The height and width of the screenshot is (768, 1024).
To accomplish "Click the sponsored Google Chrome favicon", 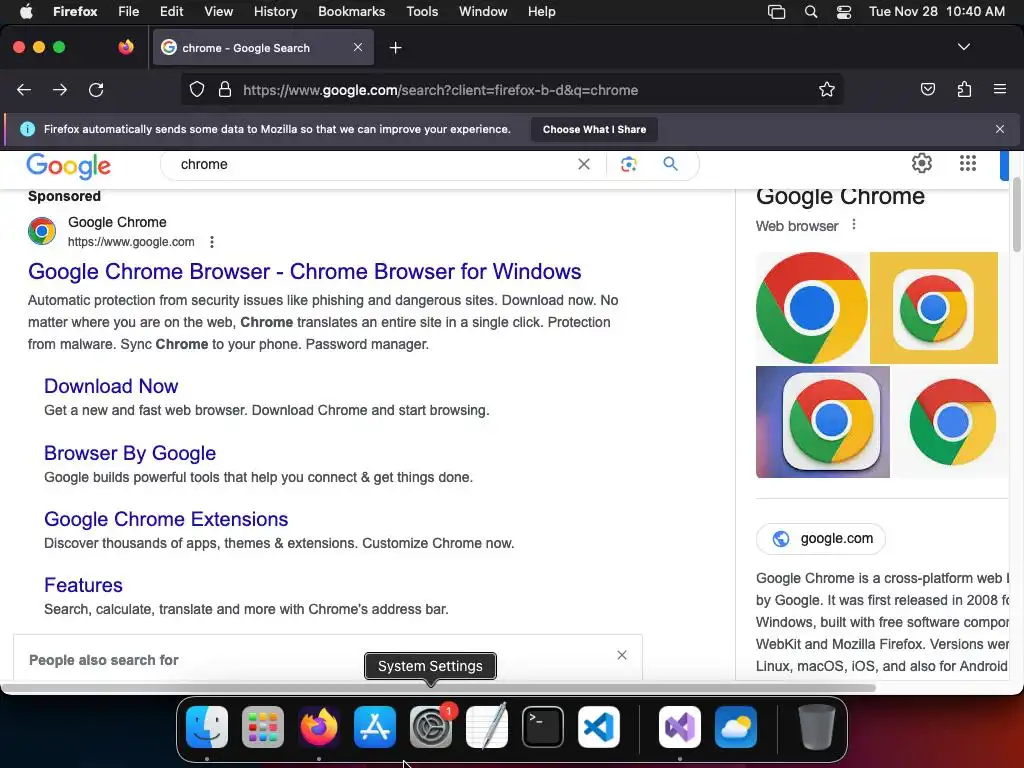I will tap(42, 231).
